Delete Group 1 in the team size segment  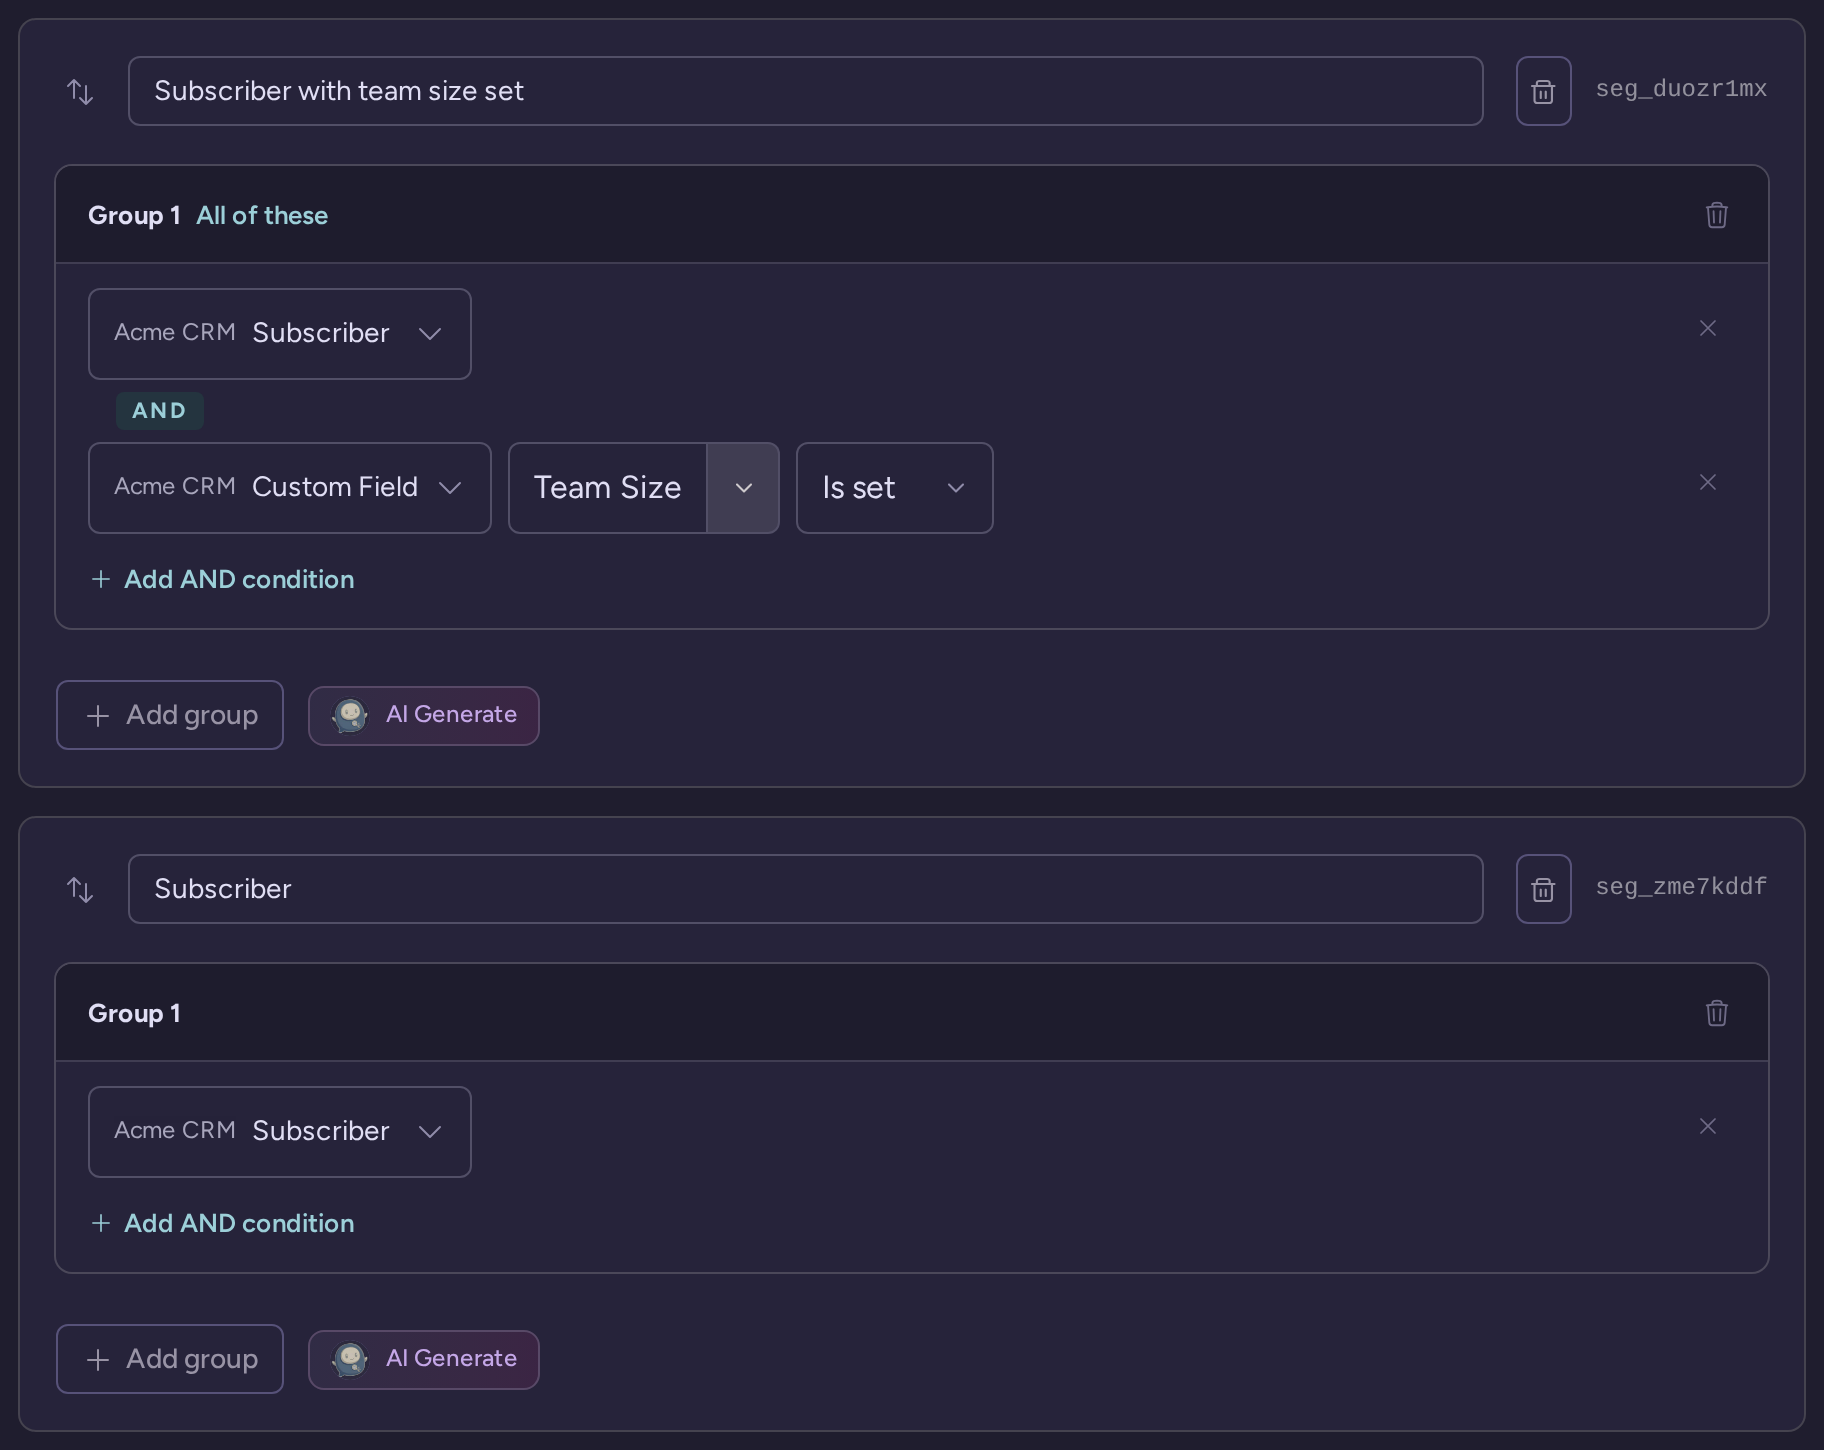(x=1716, y=215)
